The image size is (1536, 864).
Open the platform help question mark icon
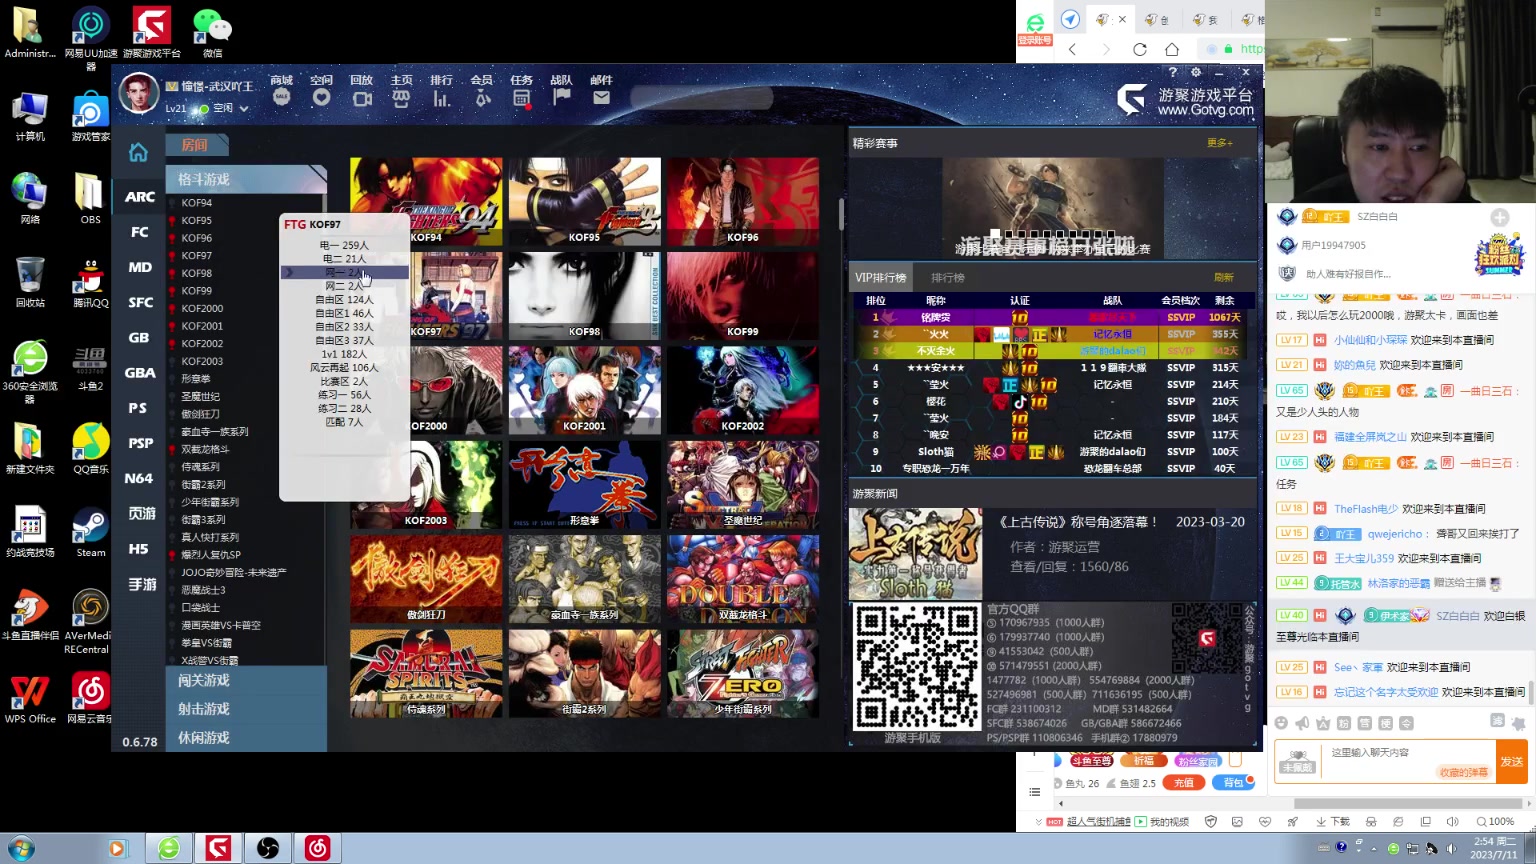[x=1173, y=72]
